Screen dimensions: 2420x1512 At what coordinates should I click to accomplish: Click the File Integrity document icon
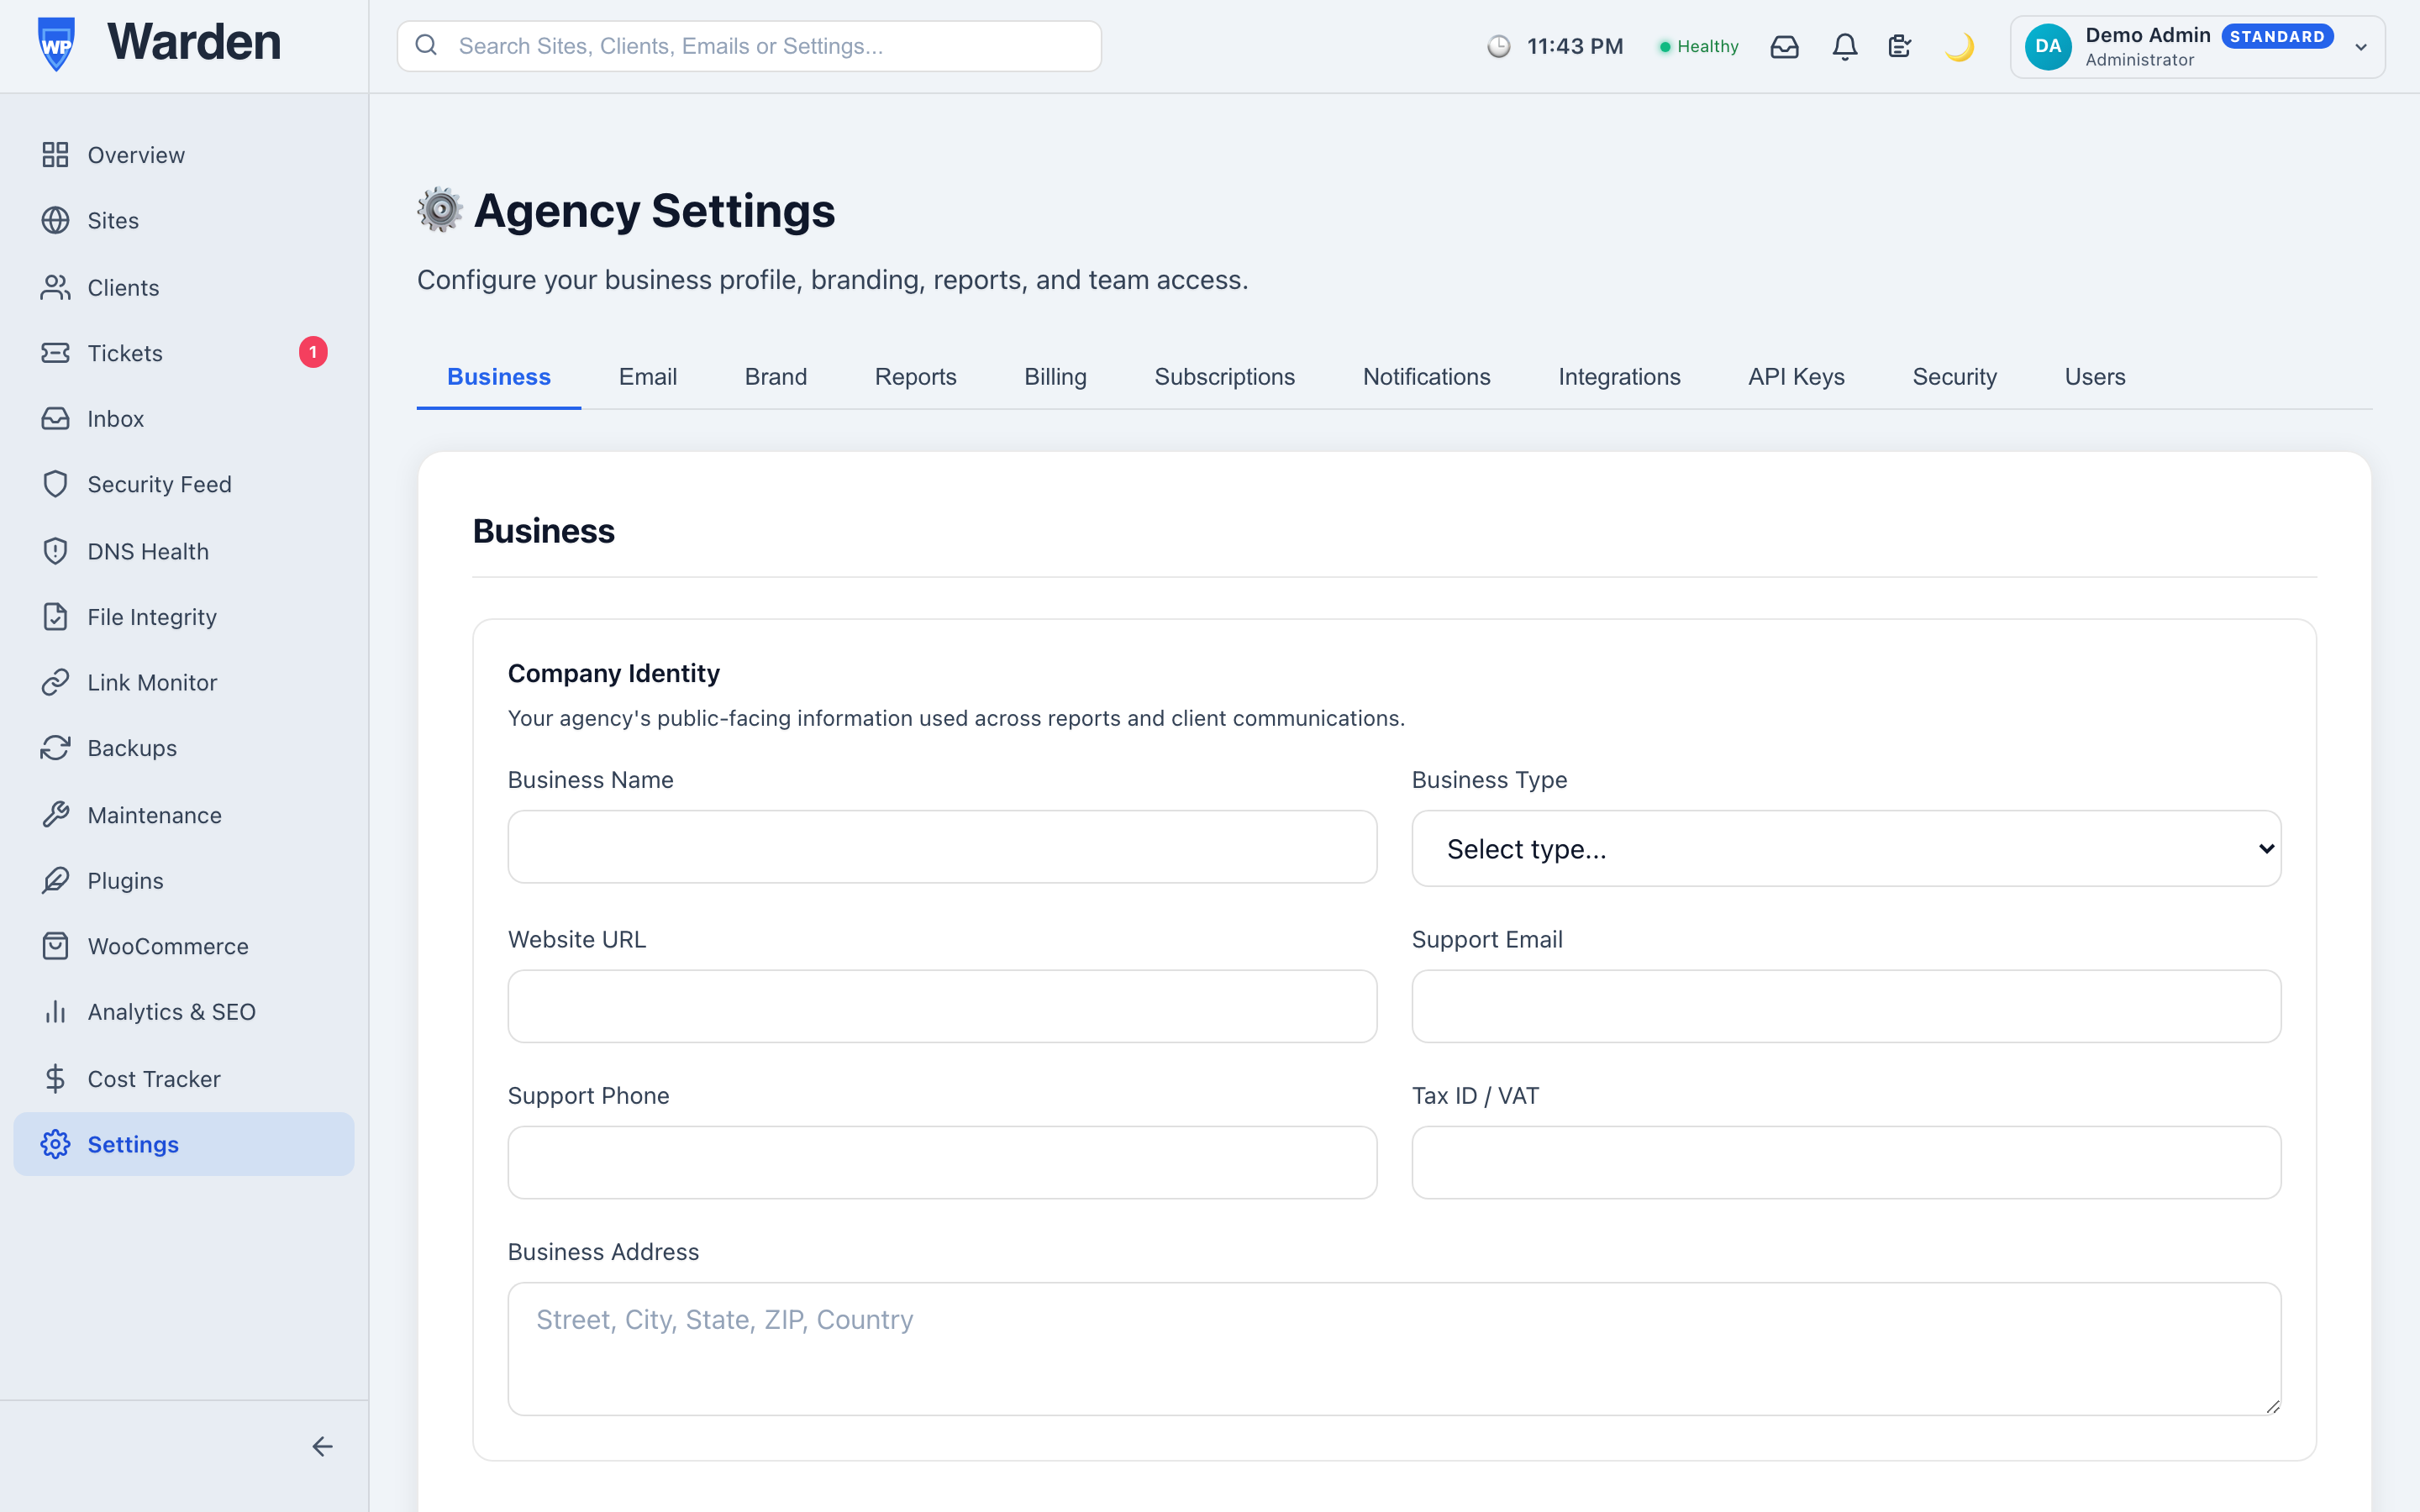(x=55, y=617)
